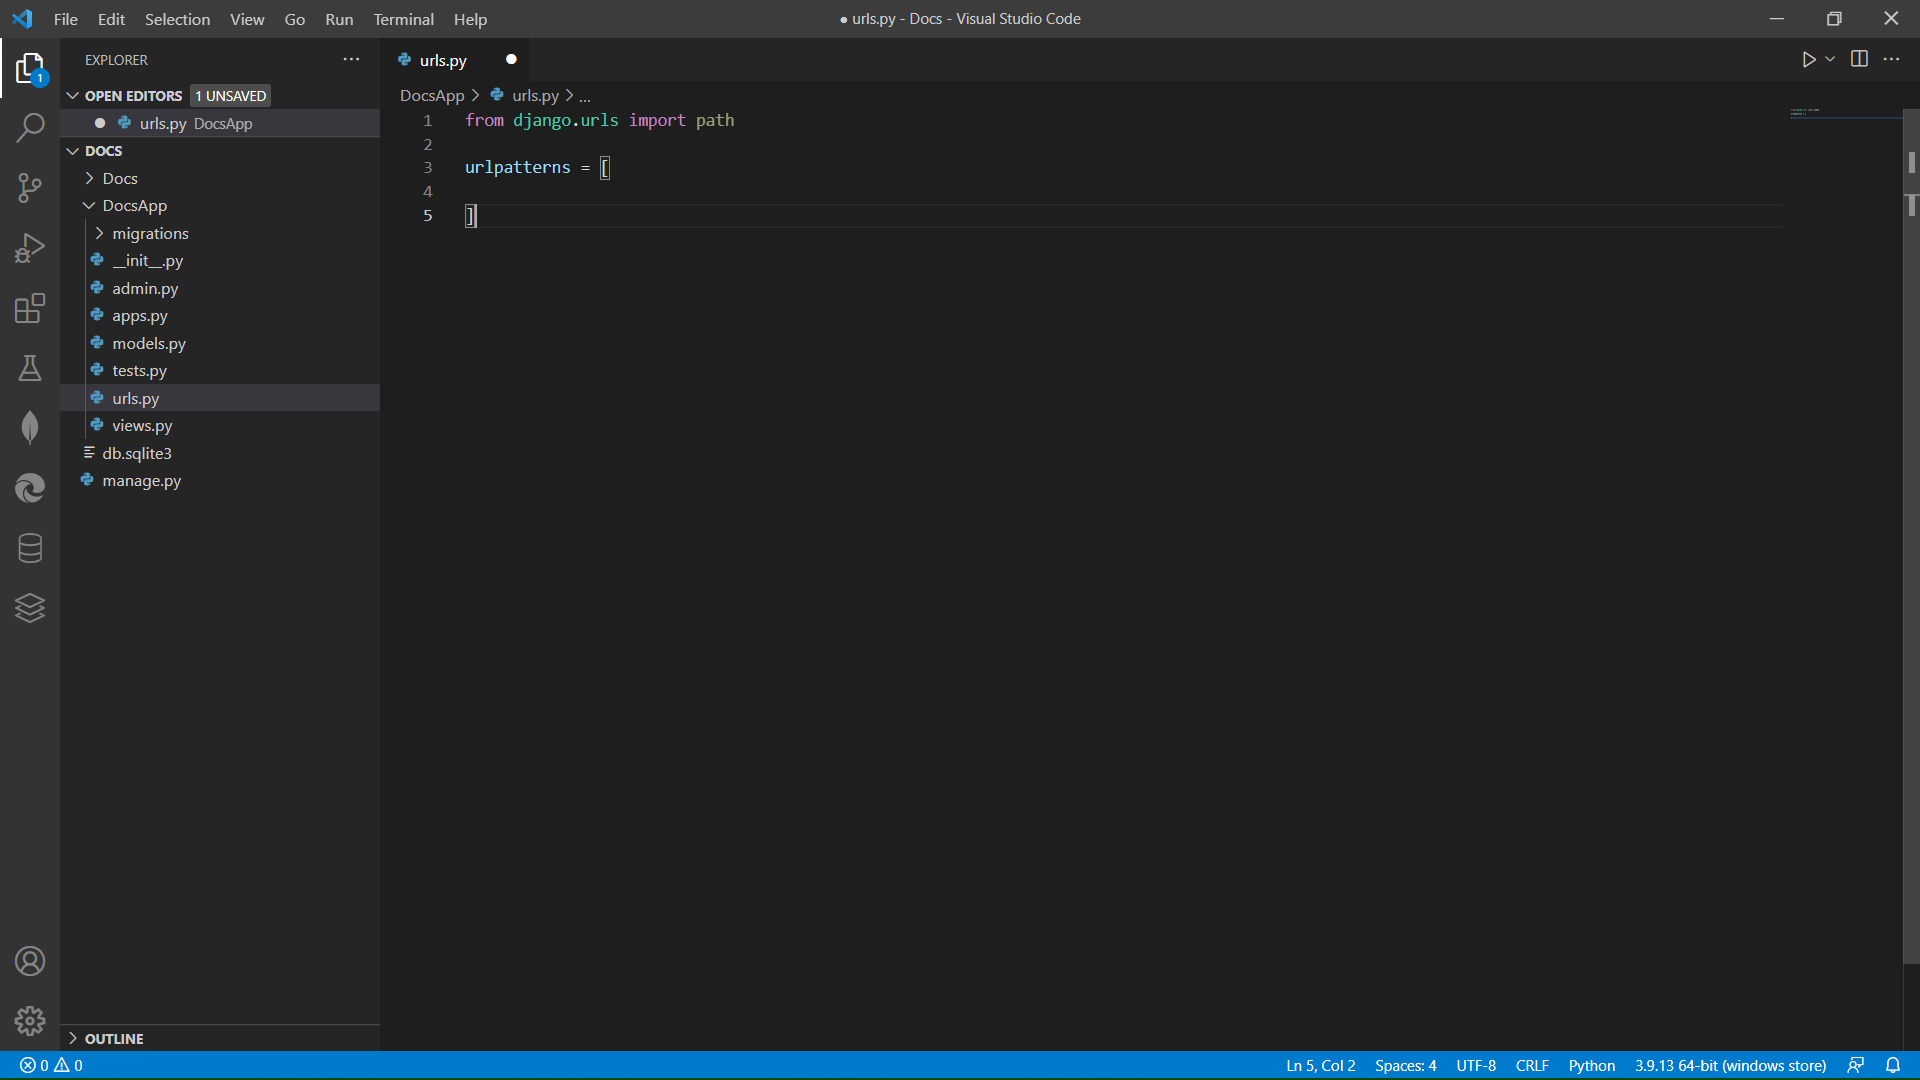Open the Source Control view
The image size is (1920, 1080).
[x=30, y=188]
